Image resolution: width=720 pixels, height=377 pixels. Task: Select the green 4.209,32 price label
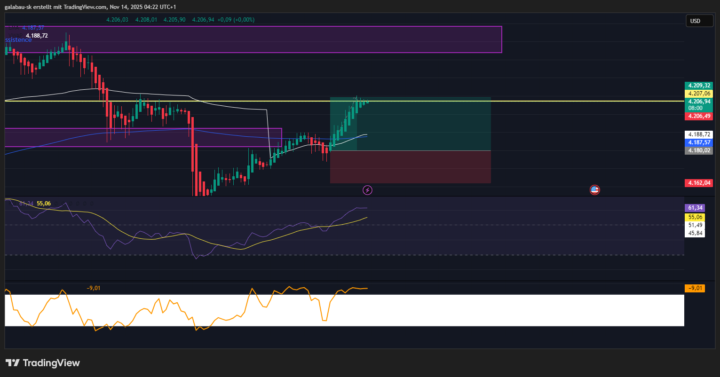[x=699, y=85]
